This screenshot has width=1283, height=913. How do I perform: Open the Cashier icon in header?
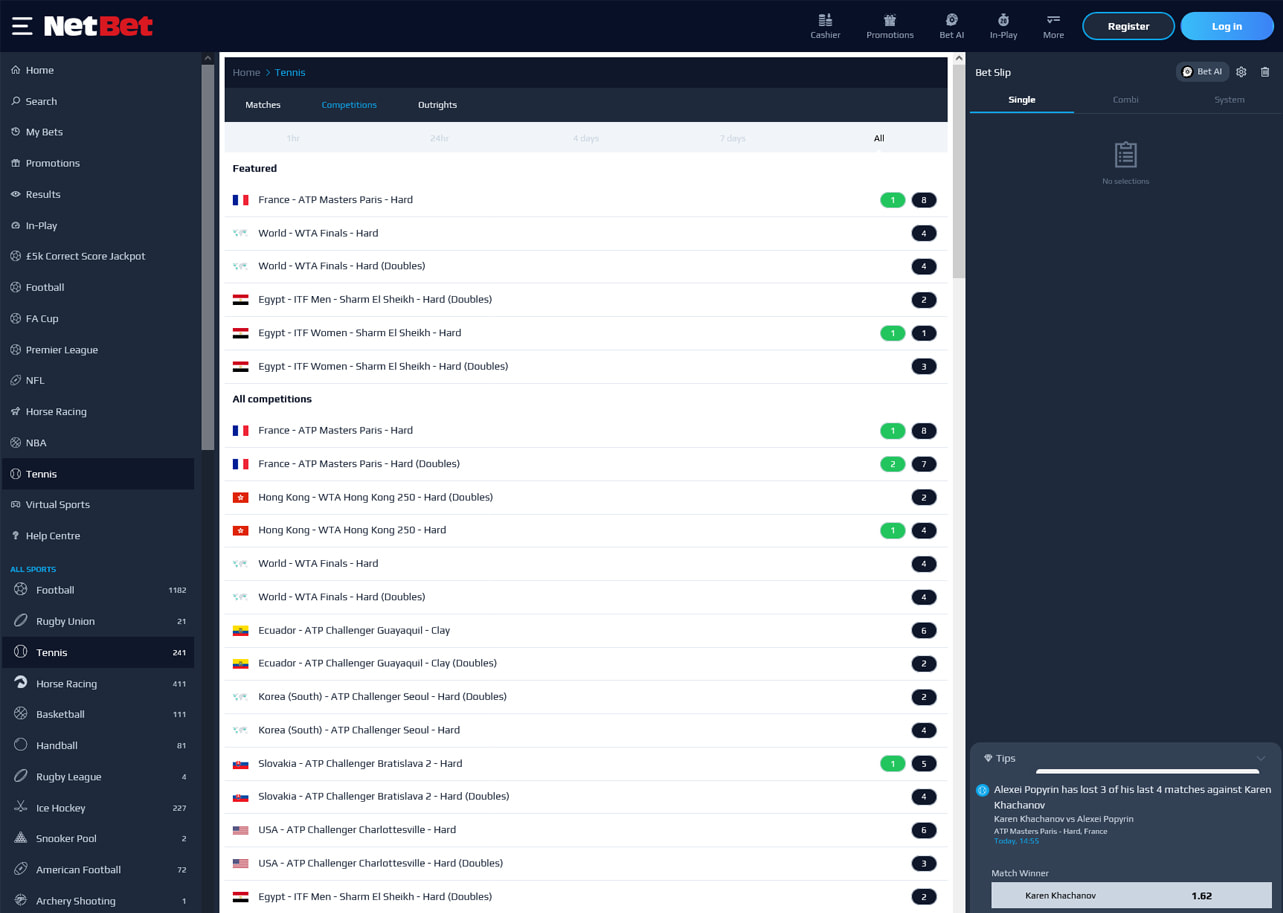(x=825, y=26)
